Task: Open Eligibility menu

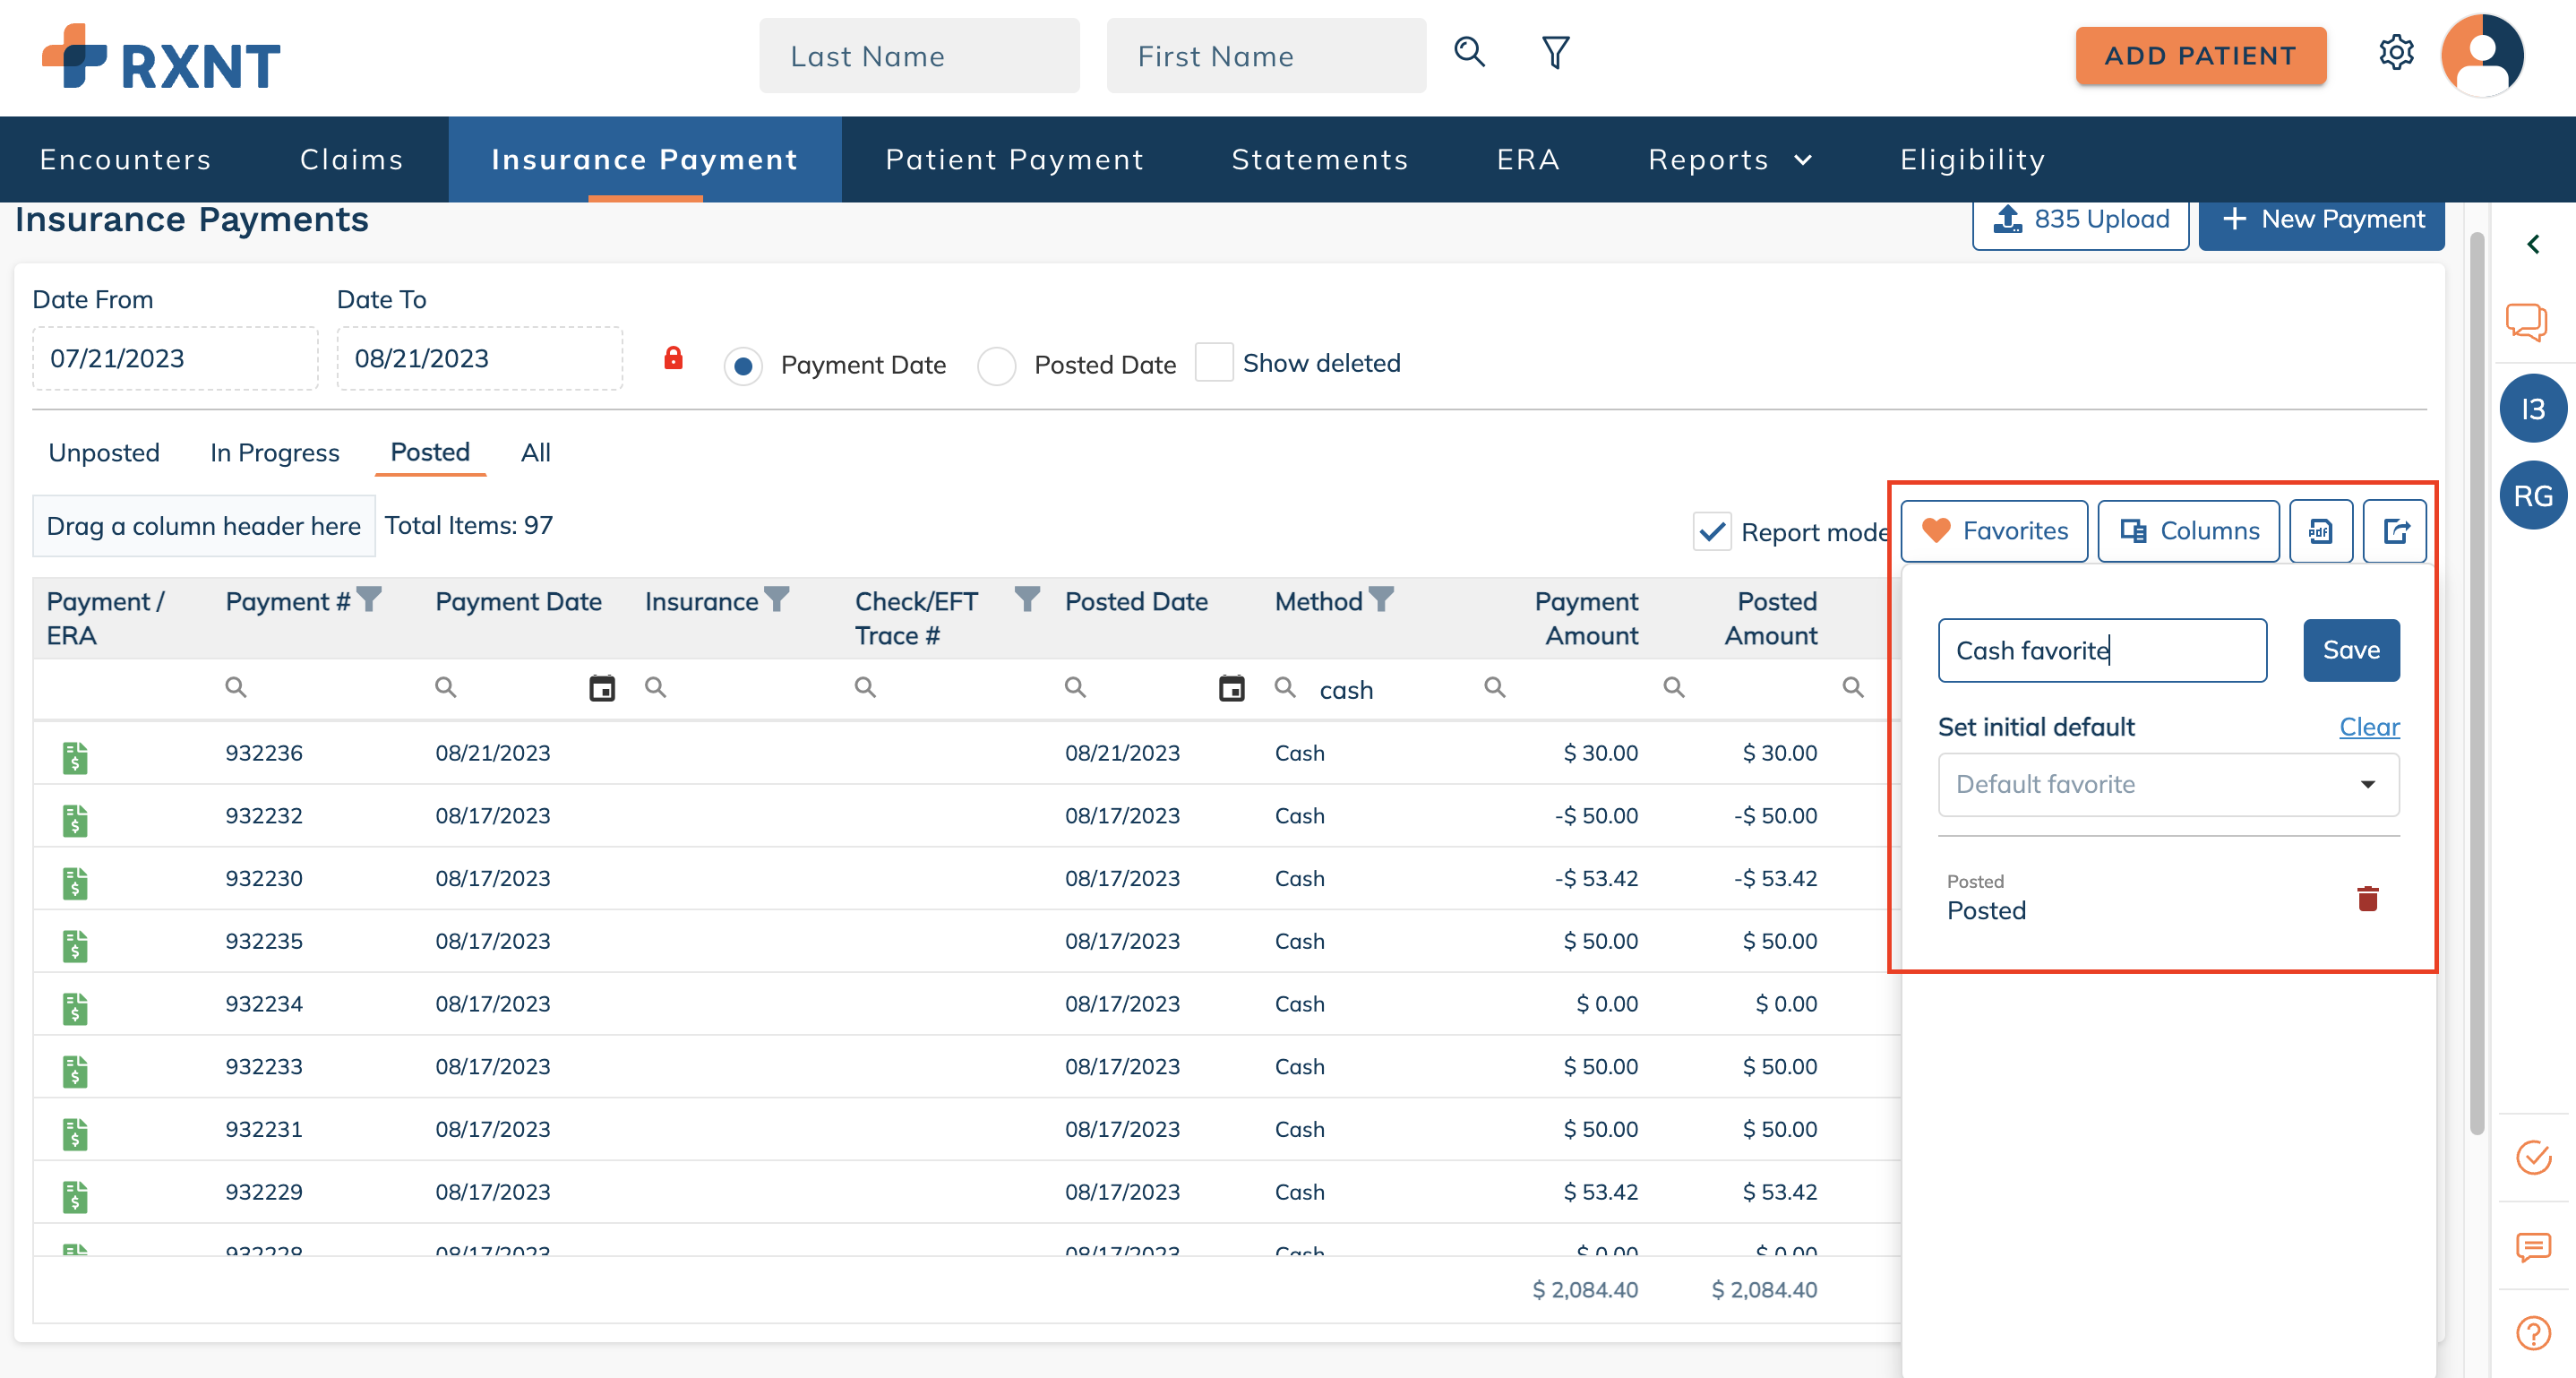Action: [1972, 159]
